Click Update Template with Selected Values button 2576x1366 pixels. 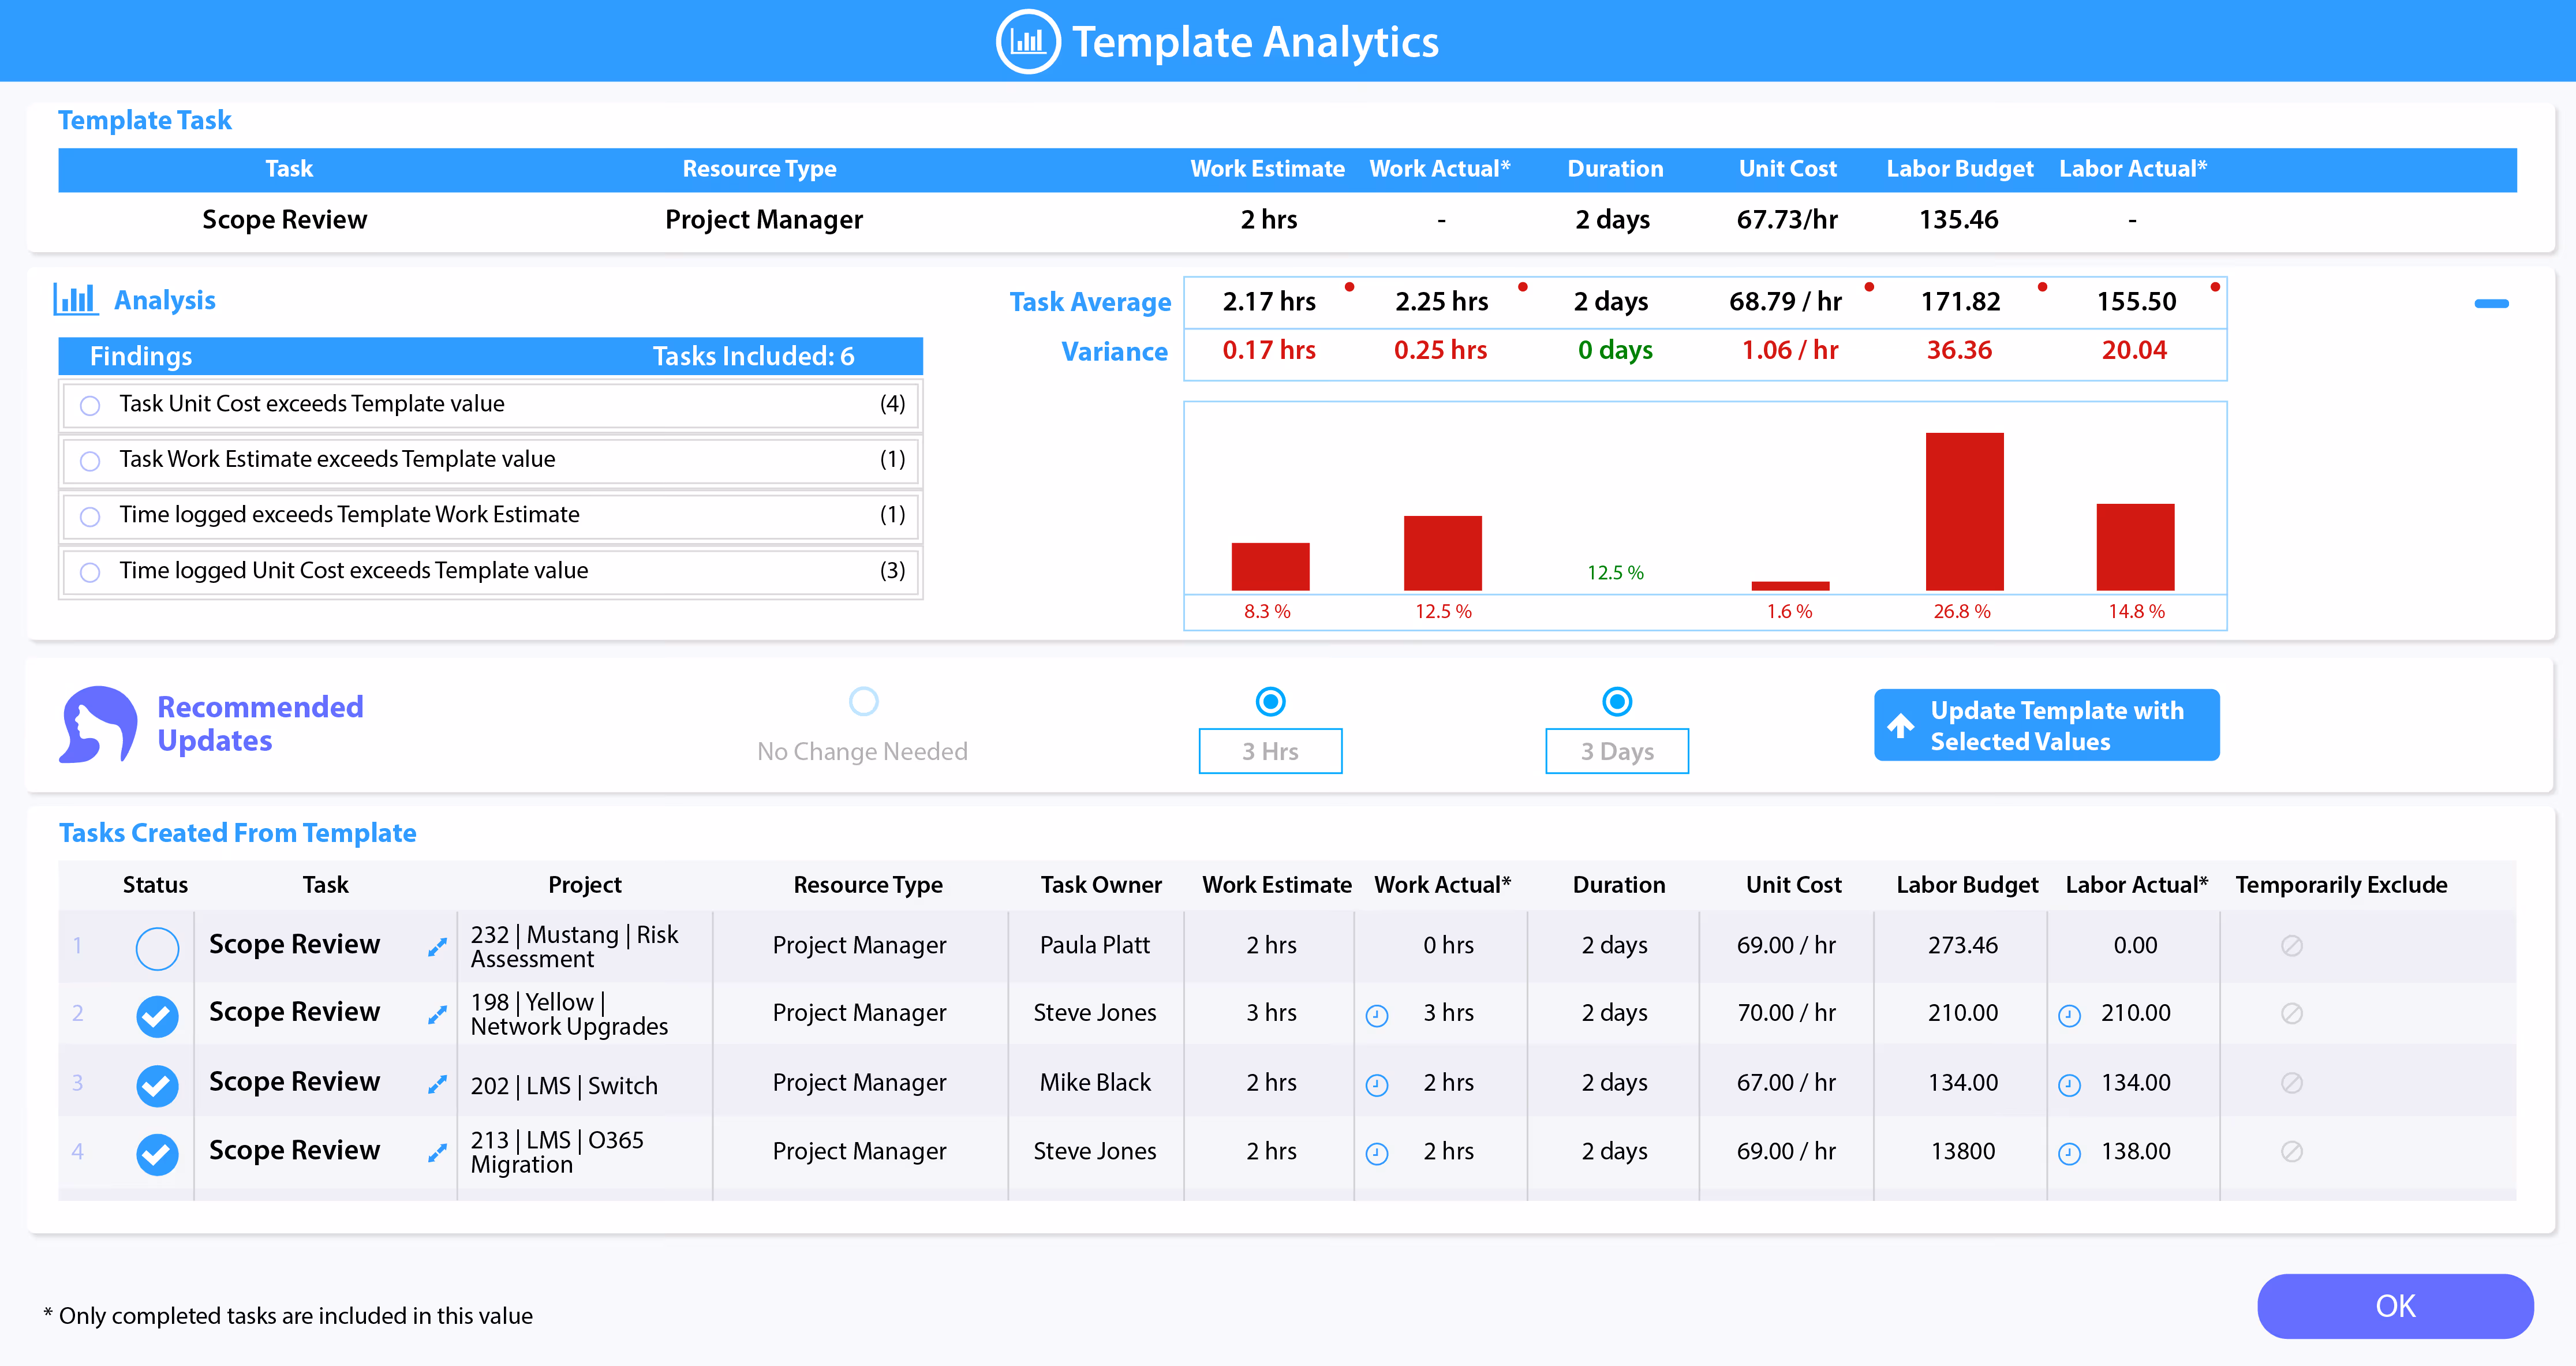(2046, 725)
